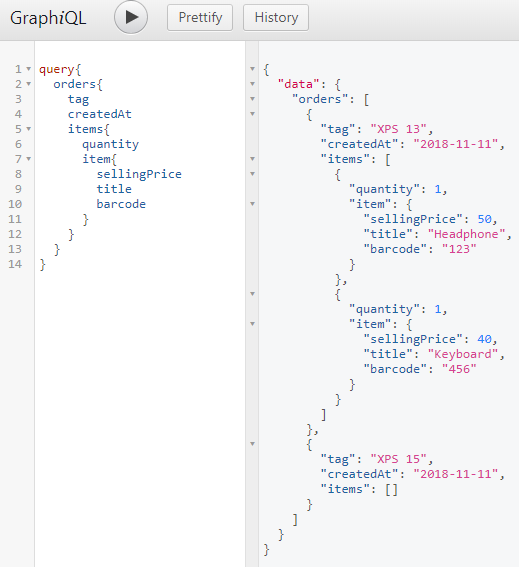Fold the first "items" array in result
Image resolution: width=519 pixels, height=567 pixels.
[252, 159]
